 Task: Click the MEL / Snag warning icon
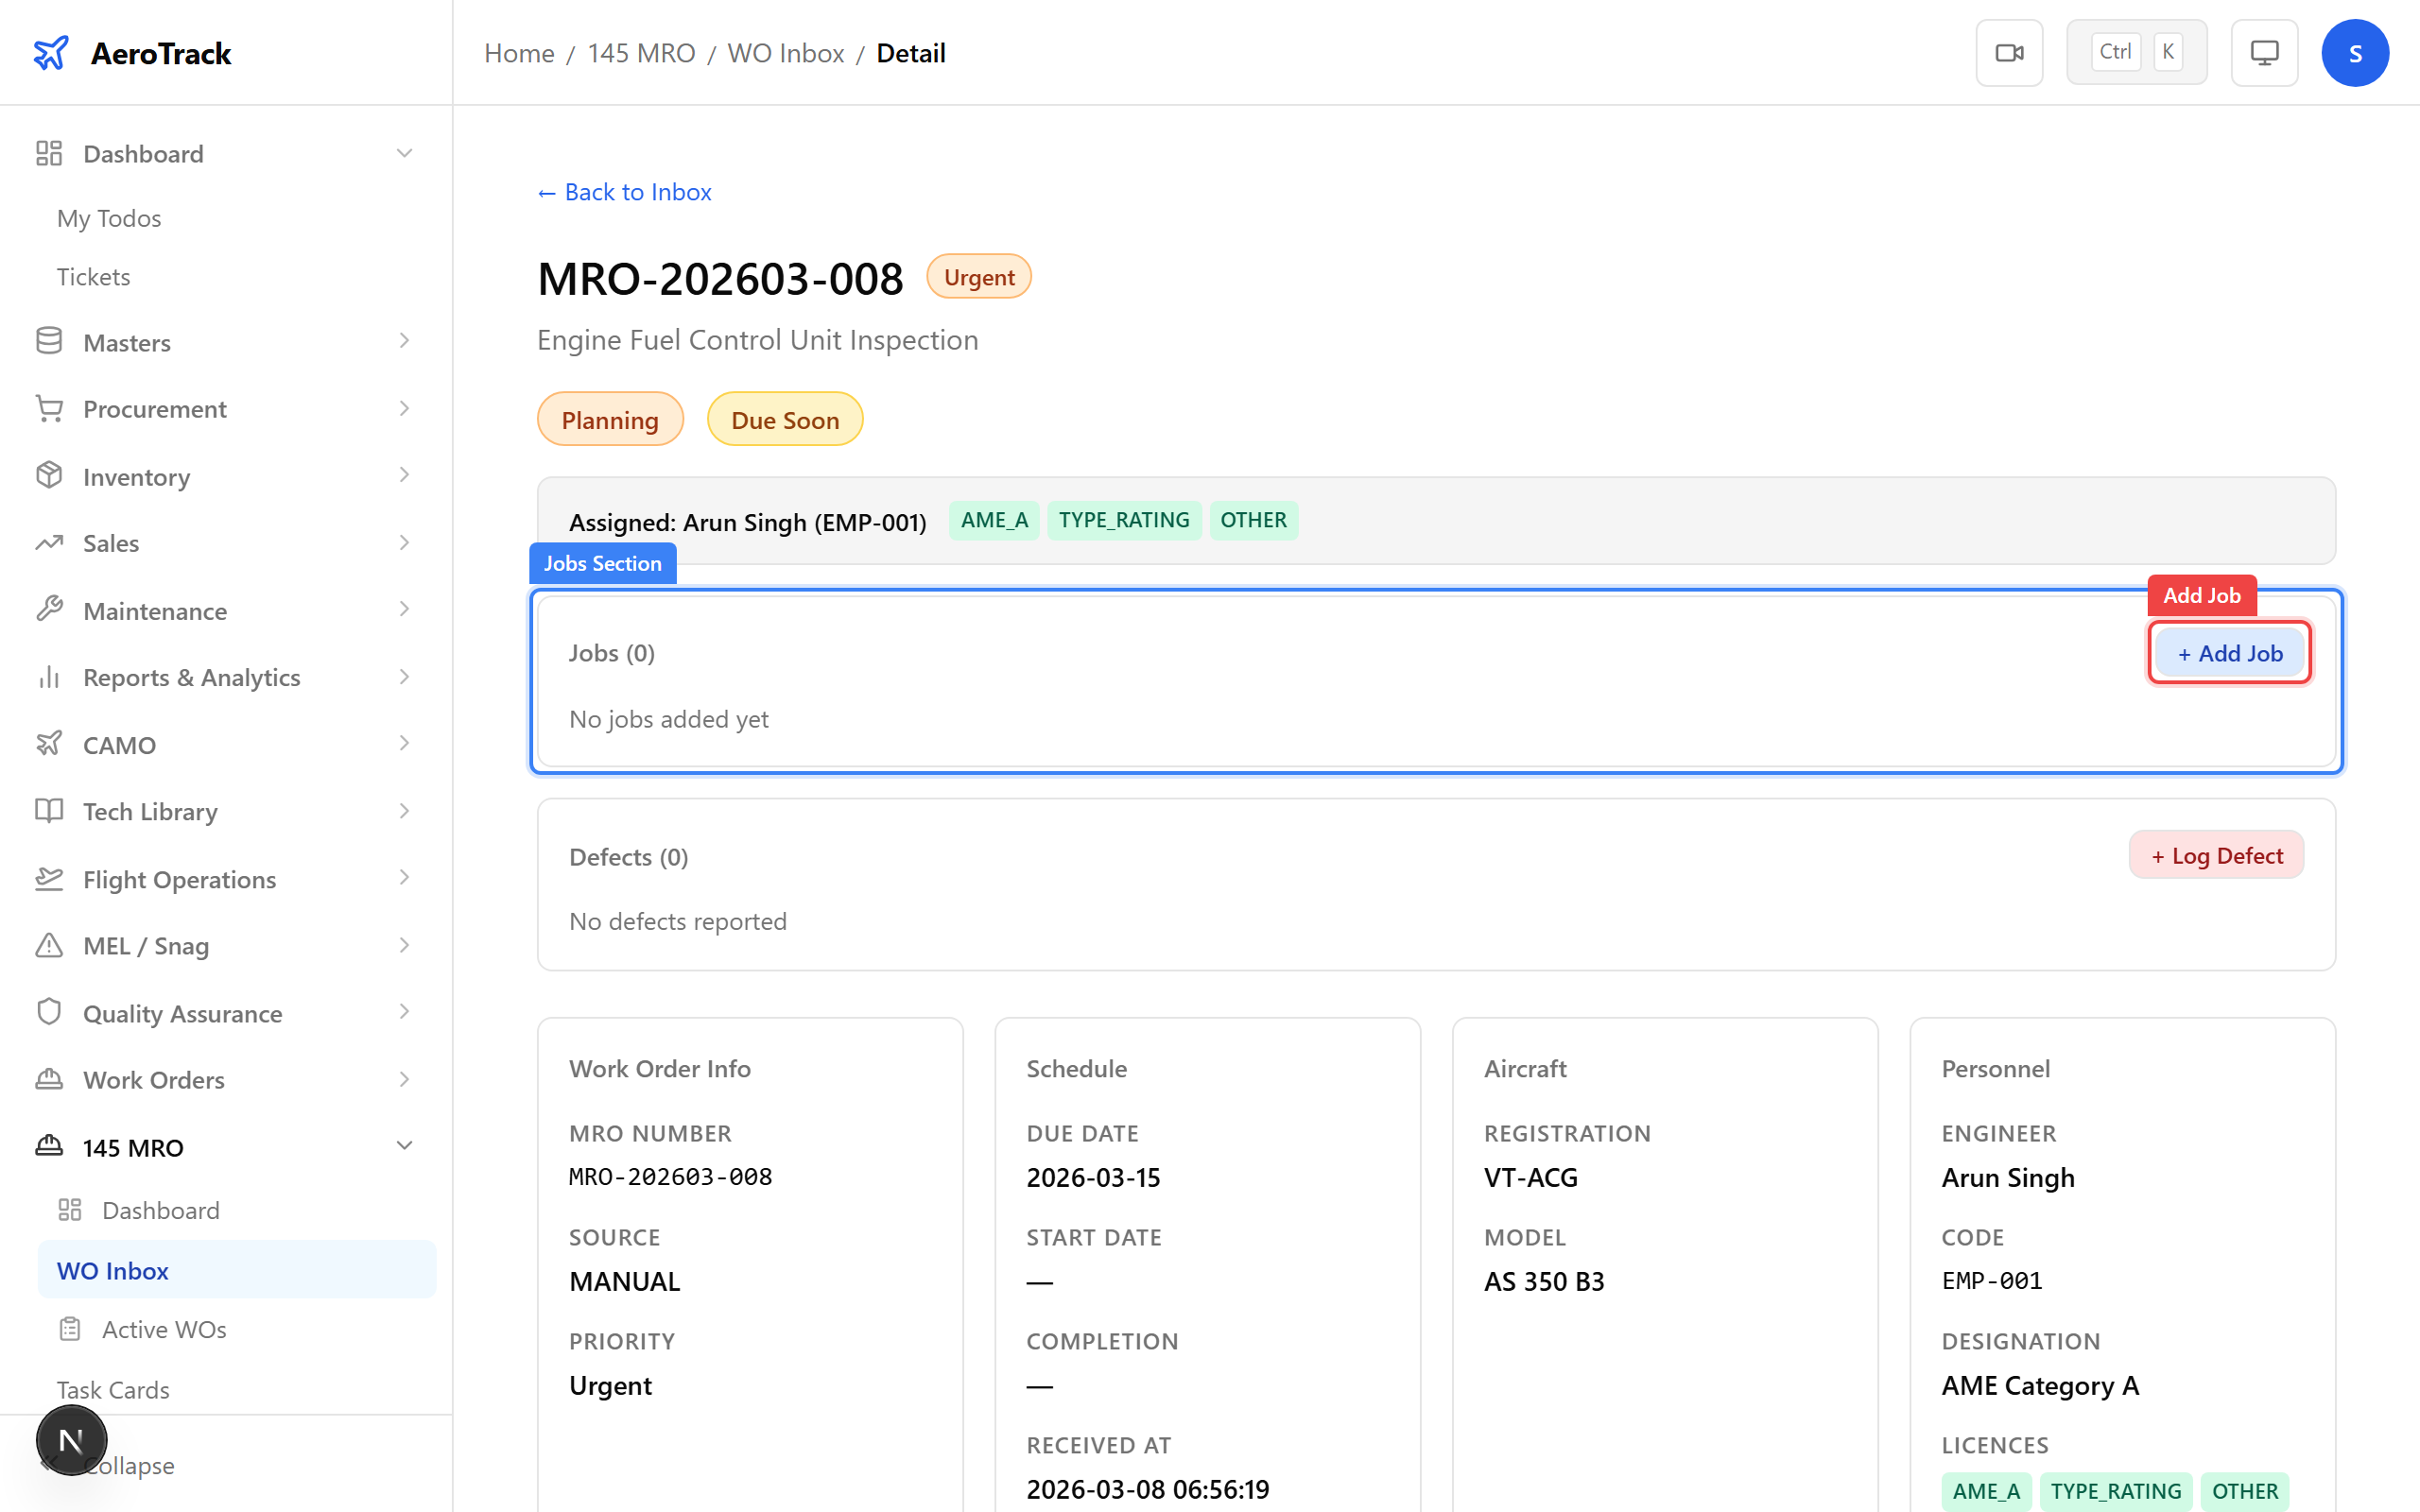point(49,945)
